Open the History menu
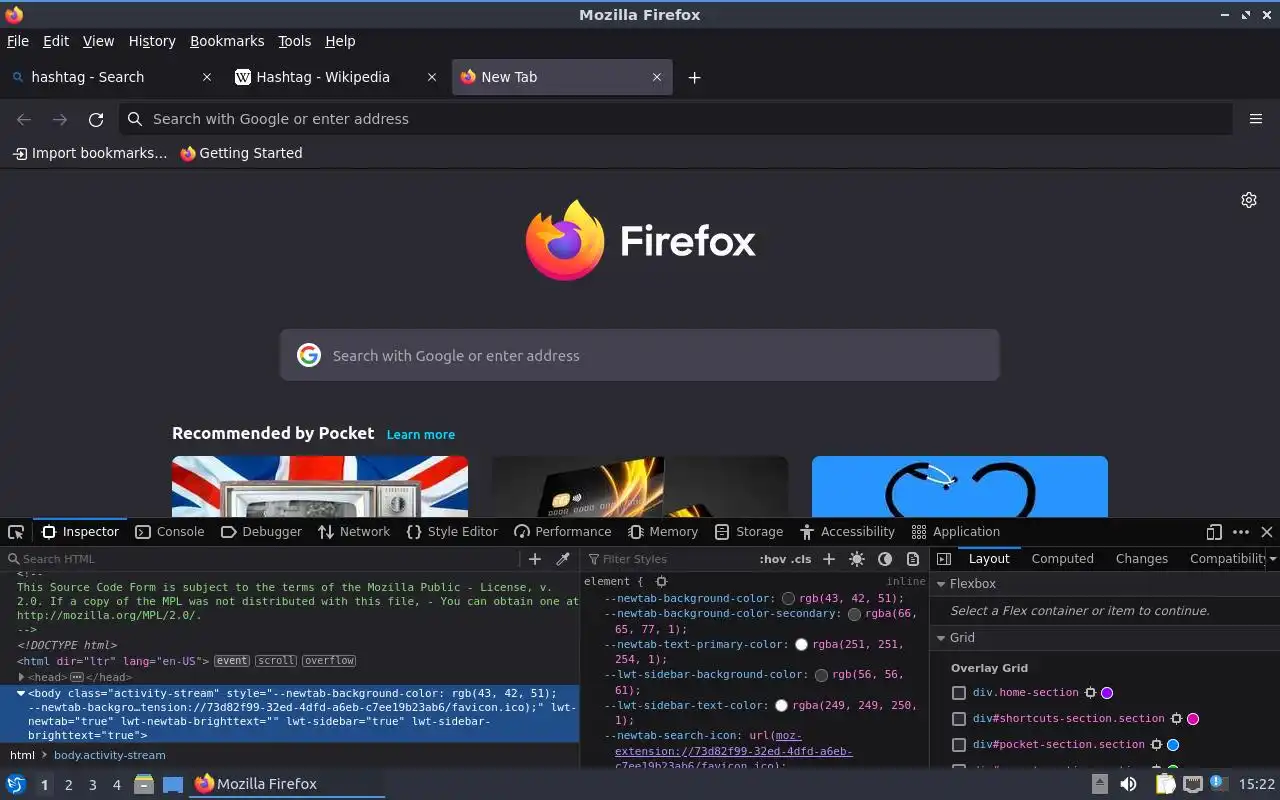The height and width of the screenshot is (800, 1280). [152, 41]
